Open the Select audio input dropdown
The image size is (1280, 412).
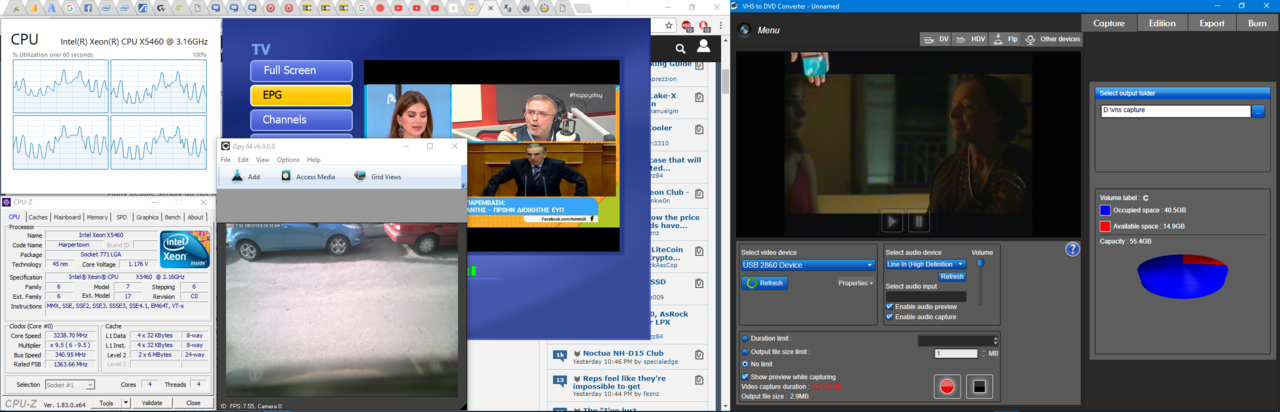[926, 297]
